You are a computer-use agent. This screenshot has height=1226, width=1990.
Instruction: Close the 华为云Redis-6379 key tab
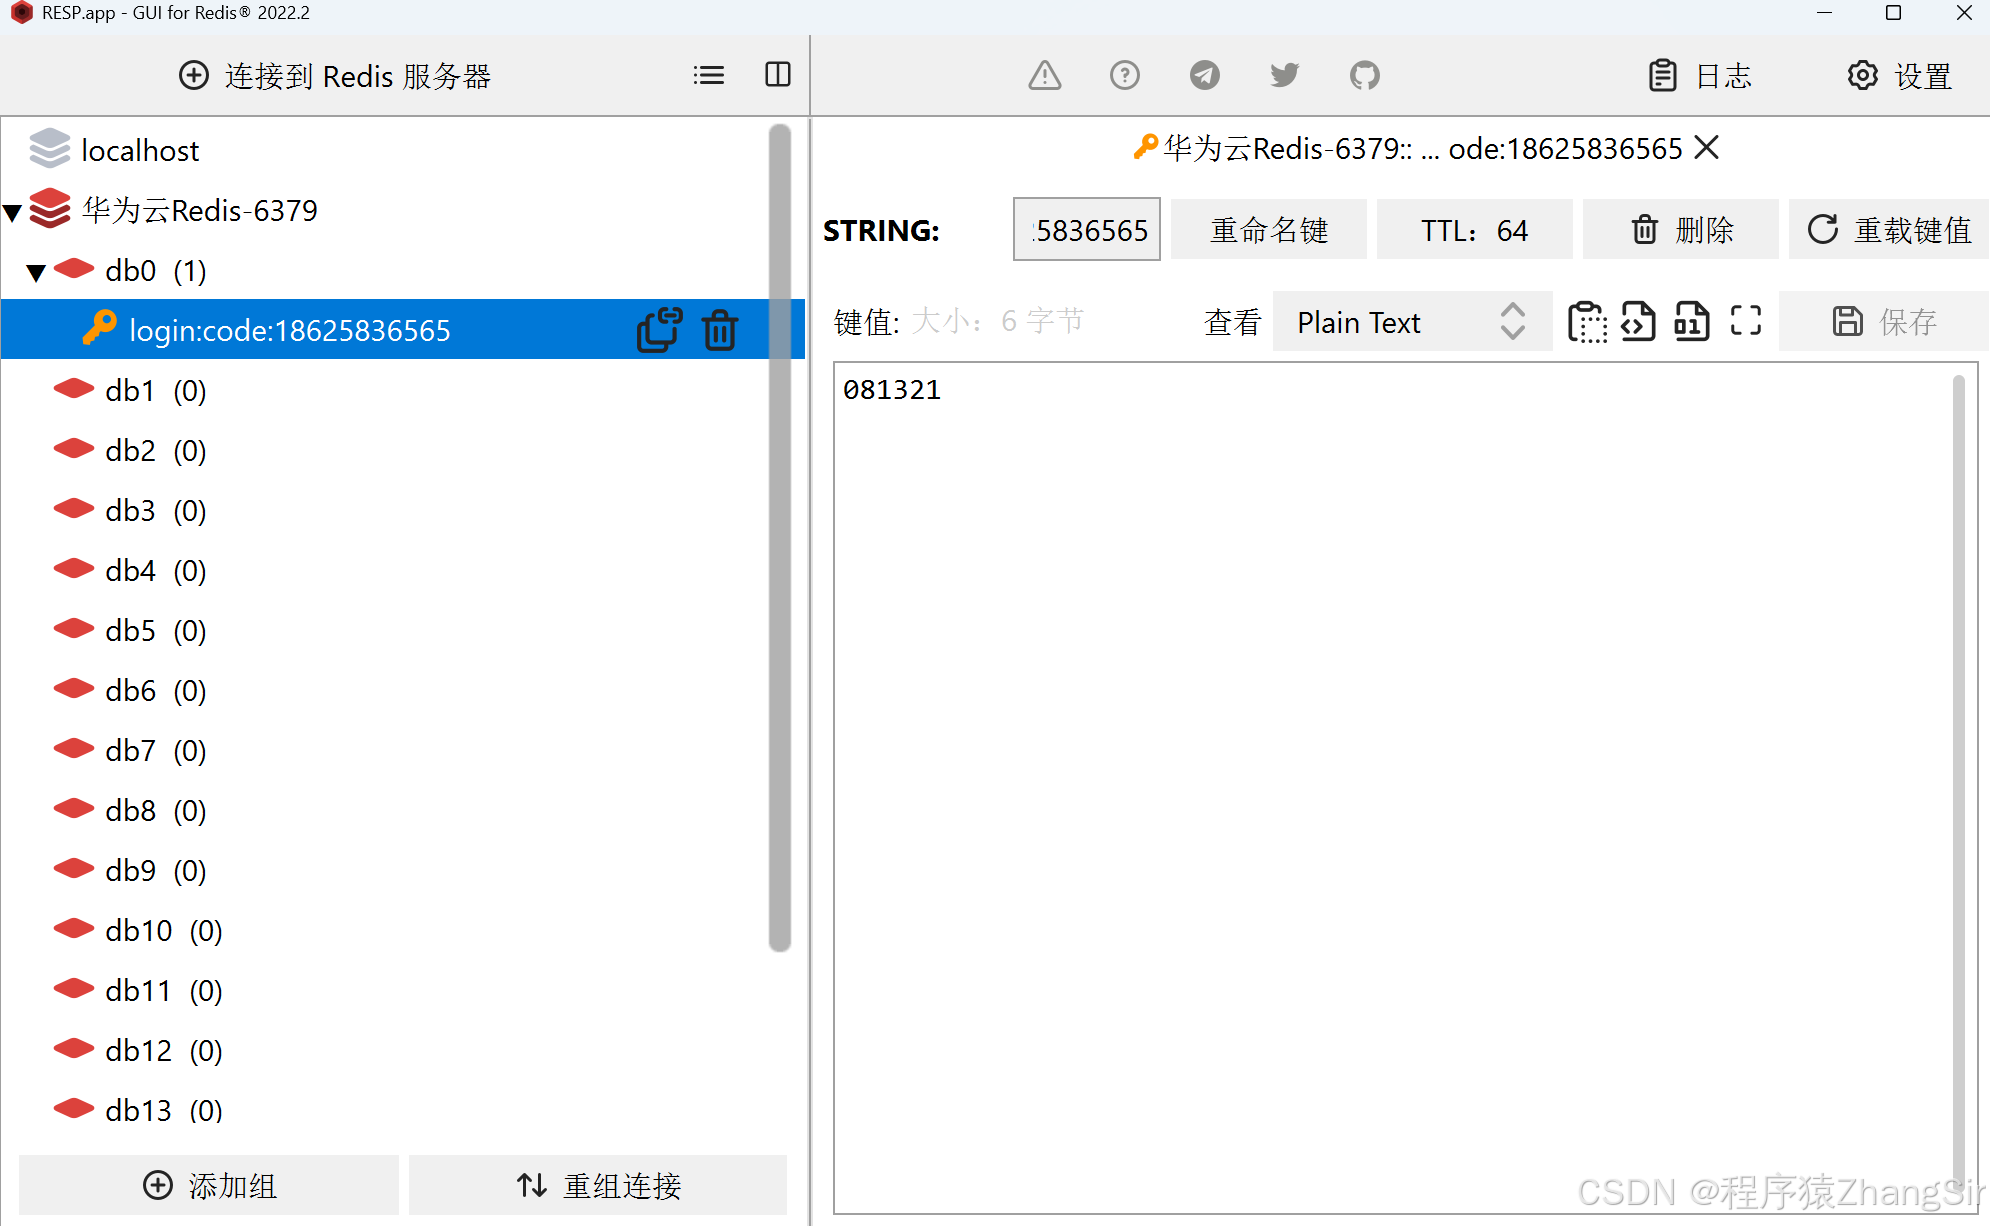(x=1707, y=148)
